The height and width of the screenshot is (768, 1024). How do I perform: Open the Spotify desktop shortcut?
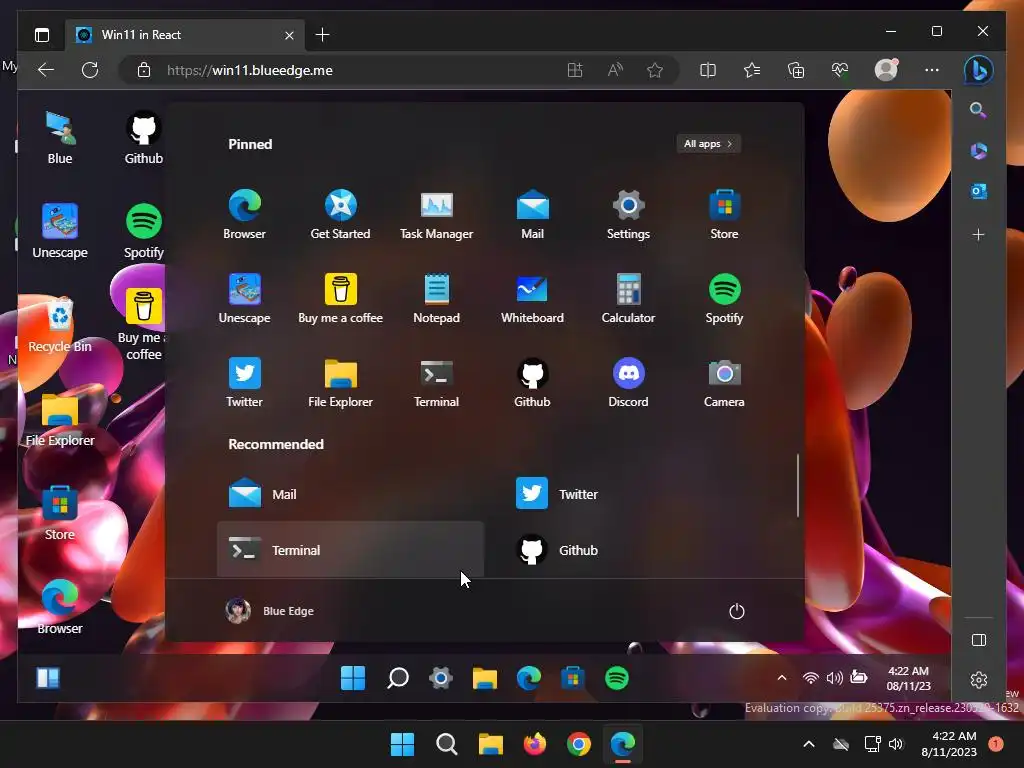click(x=144, y=231)
